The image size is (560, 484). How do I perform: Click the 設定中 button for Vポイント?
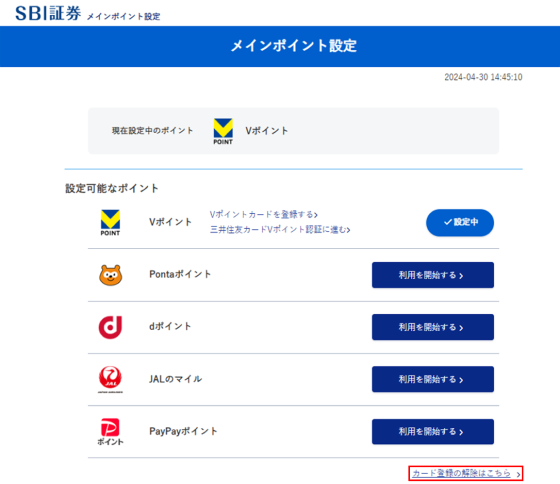(x=460, y=223)
